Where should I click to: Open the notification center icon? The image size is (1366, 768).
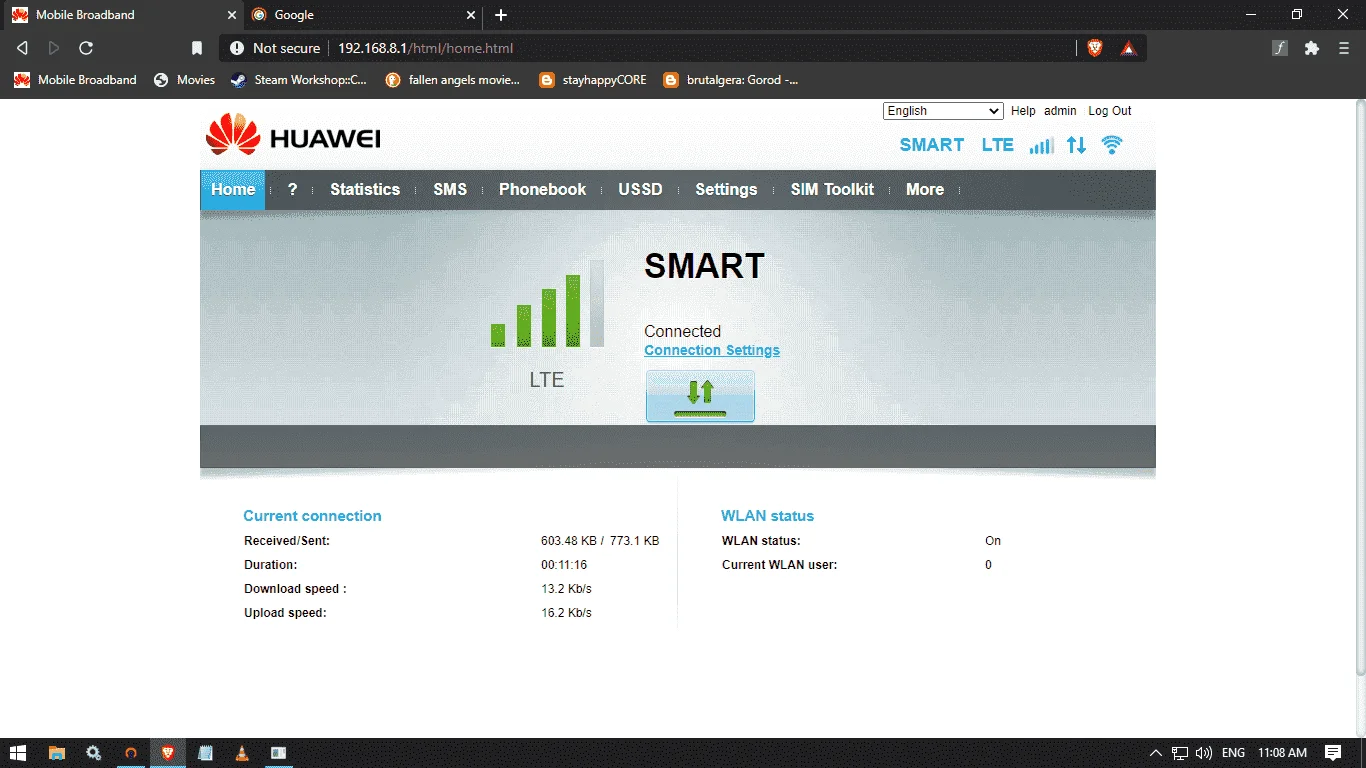tap(1333, 753)
